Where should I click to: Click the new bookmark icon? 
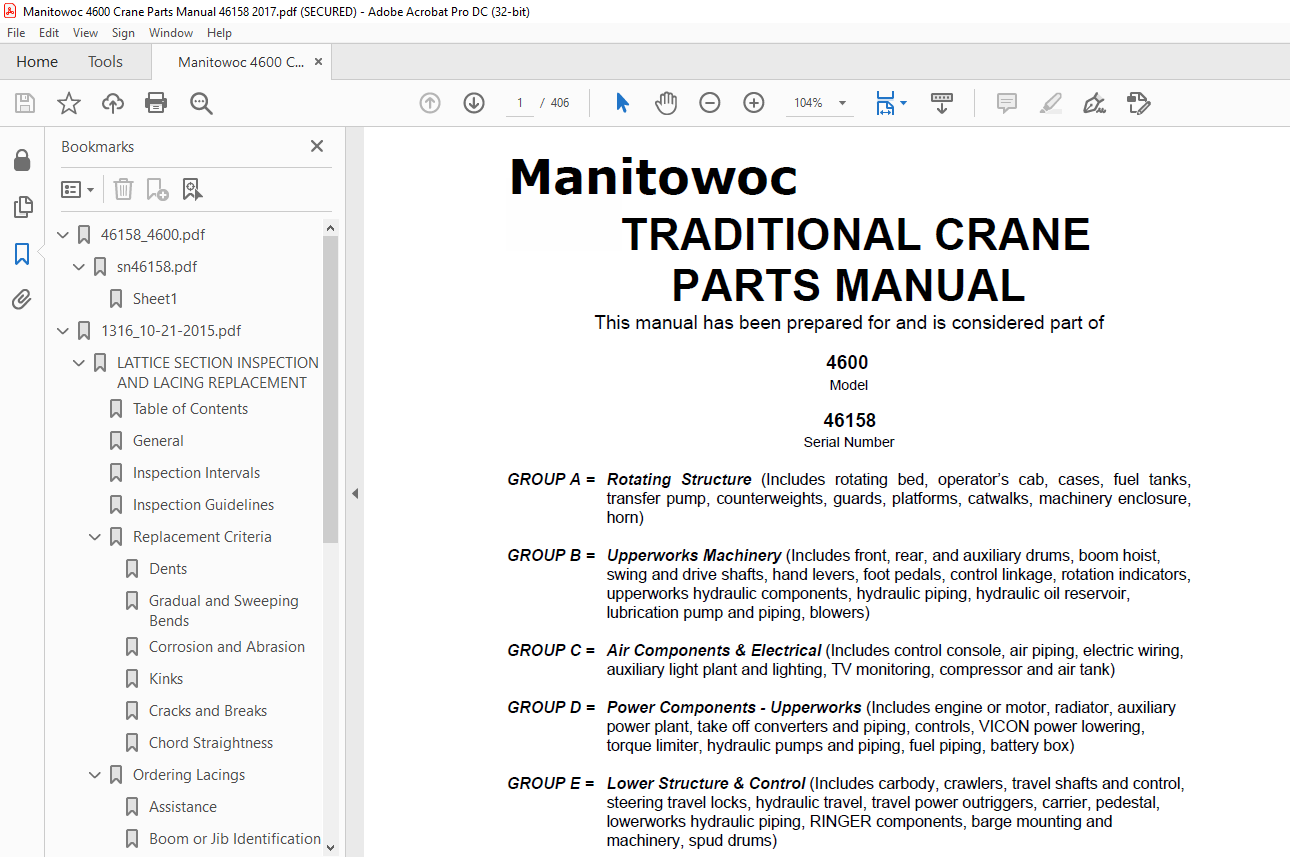[157, 189]
